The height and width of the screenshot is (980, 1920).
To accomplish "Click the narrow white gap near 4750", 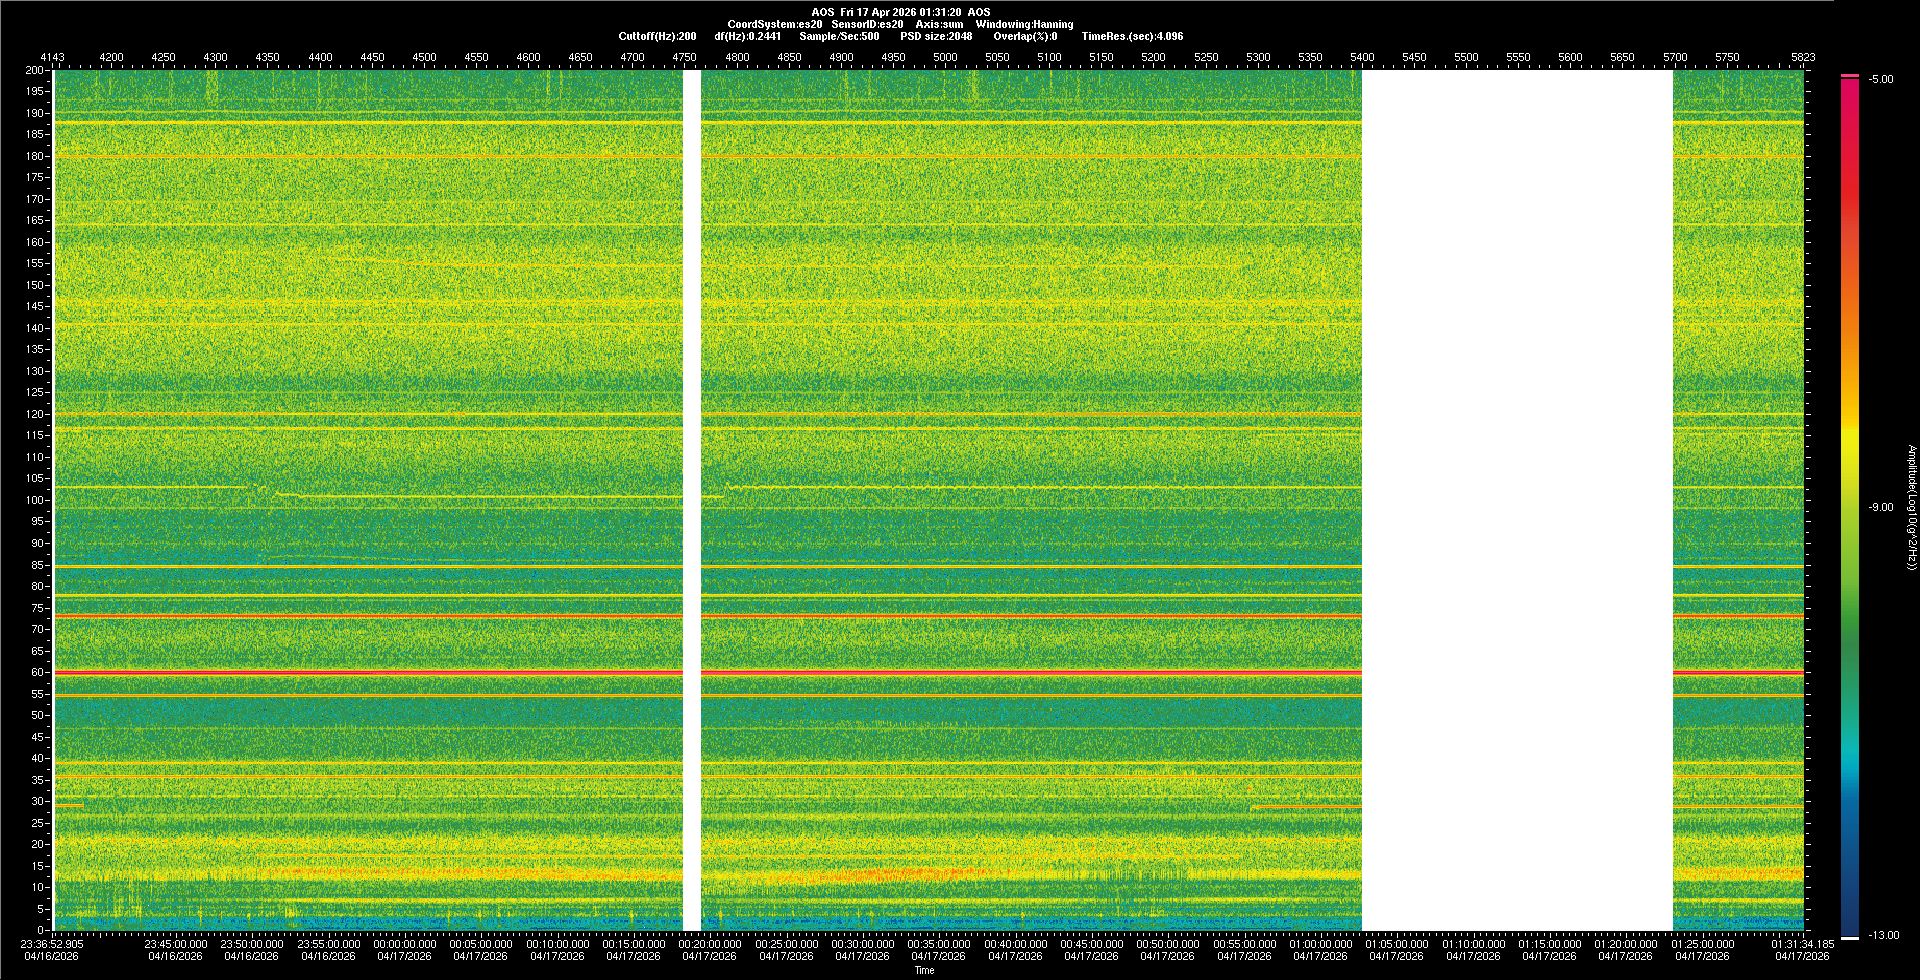I will point(691,500).
